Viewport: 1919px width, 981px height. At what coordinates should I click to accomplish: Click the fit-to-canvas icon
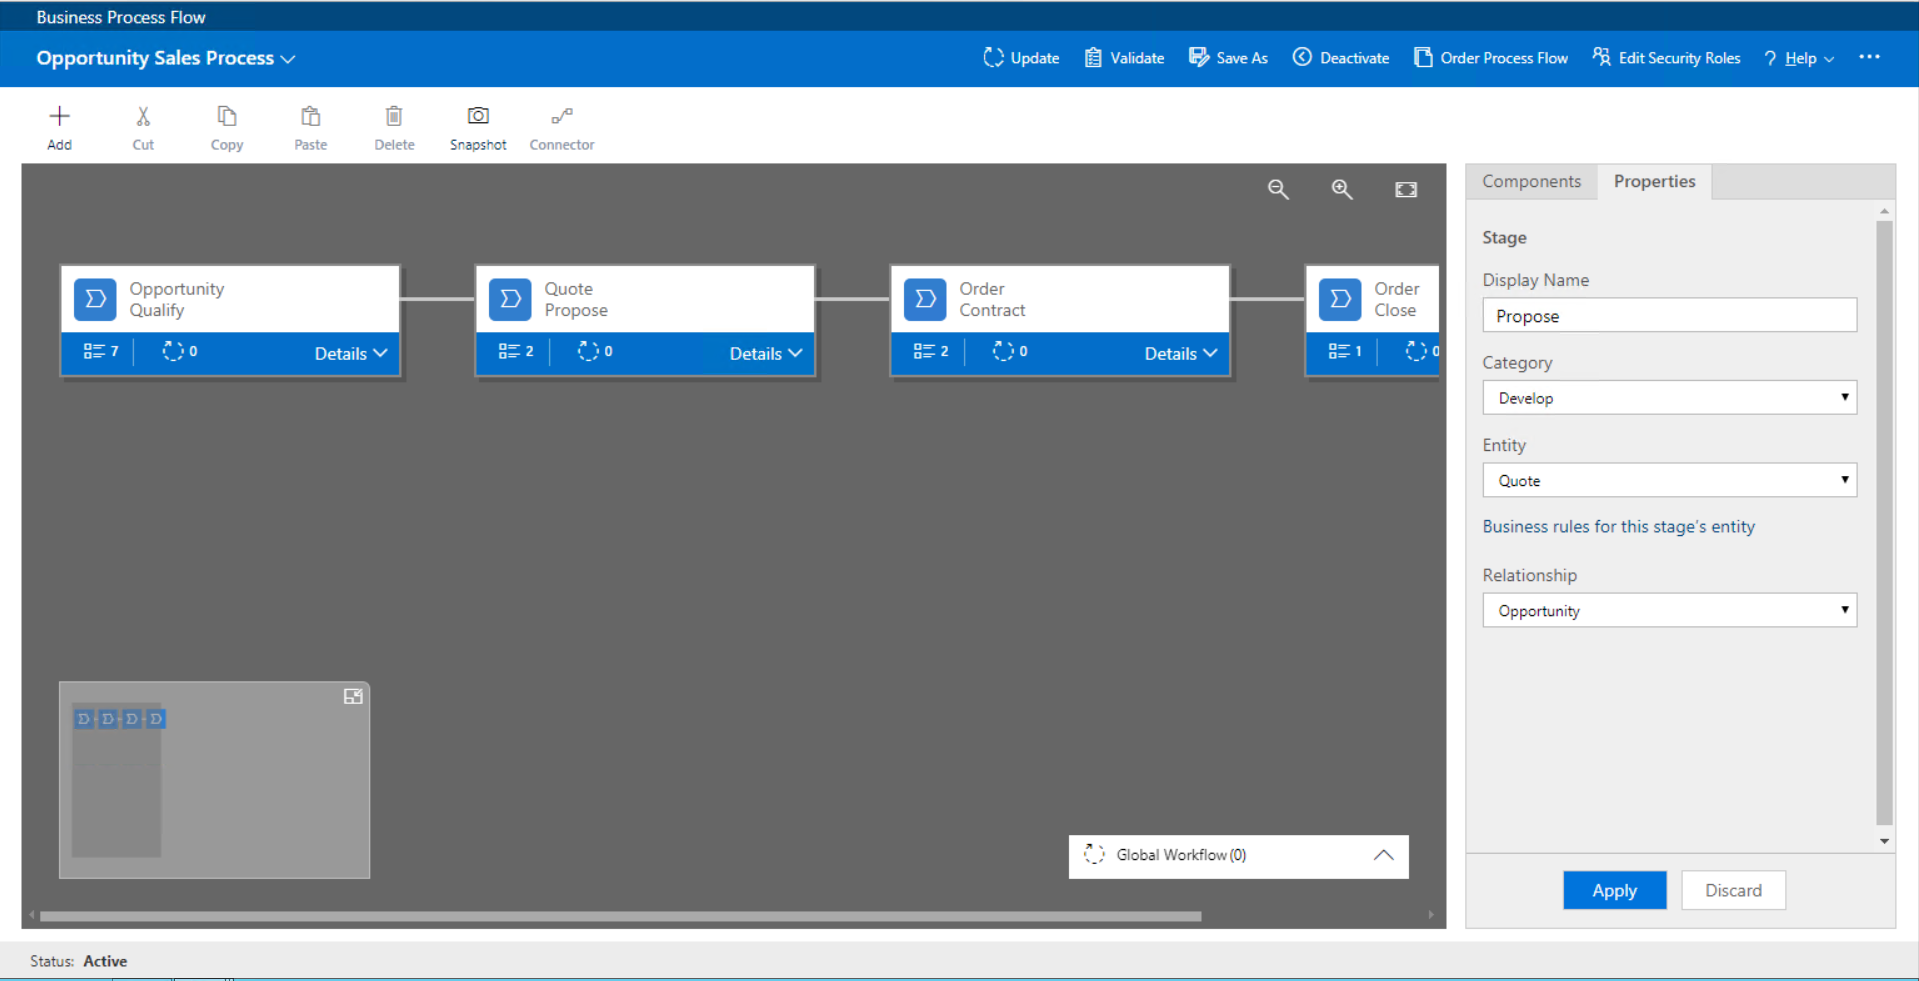coord(1406,189)
